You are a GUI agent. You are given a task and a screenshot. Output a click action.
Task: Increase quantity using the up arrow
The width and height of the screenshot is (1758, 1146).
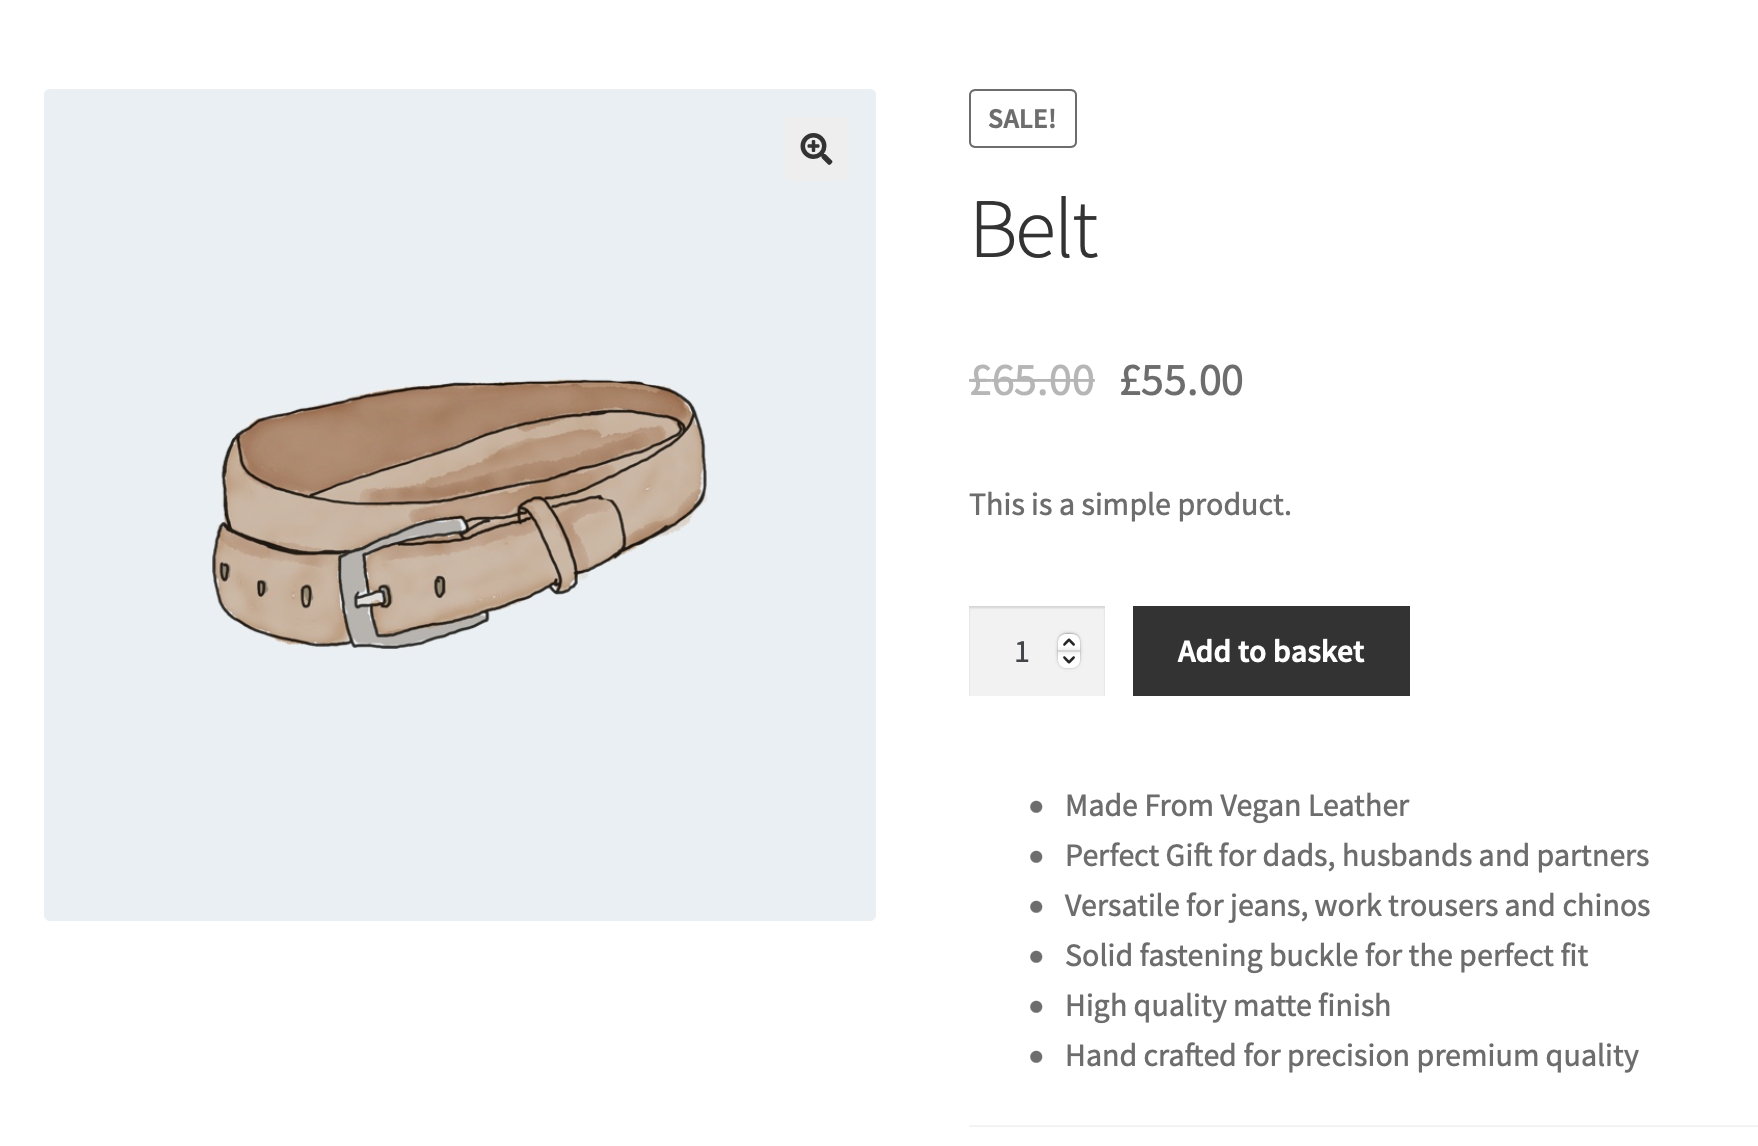point(1069,641)
